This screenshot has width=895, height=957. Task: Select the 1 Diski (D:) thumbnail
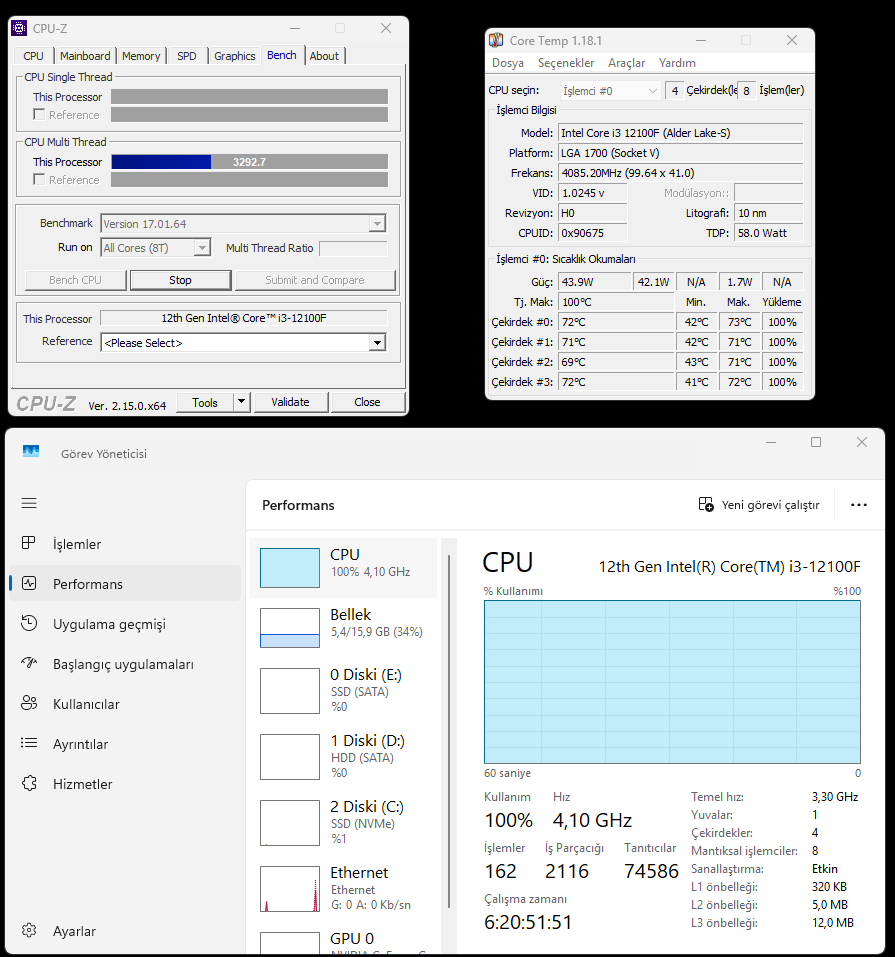[290, 757]
